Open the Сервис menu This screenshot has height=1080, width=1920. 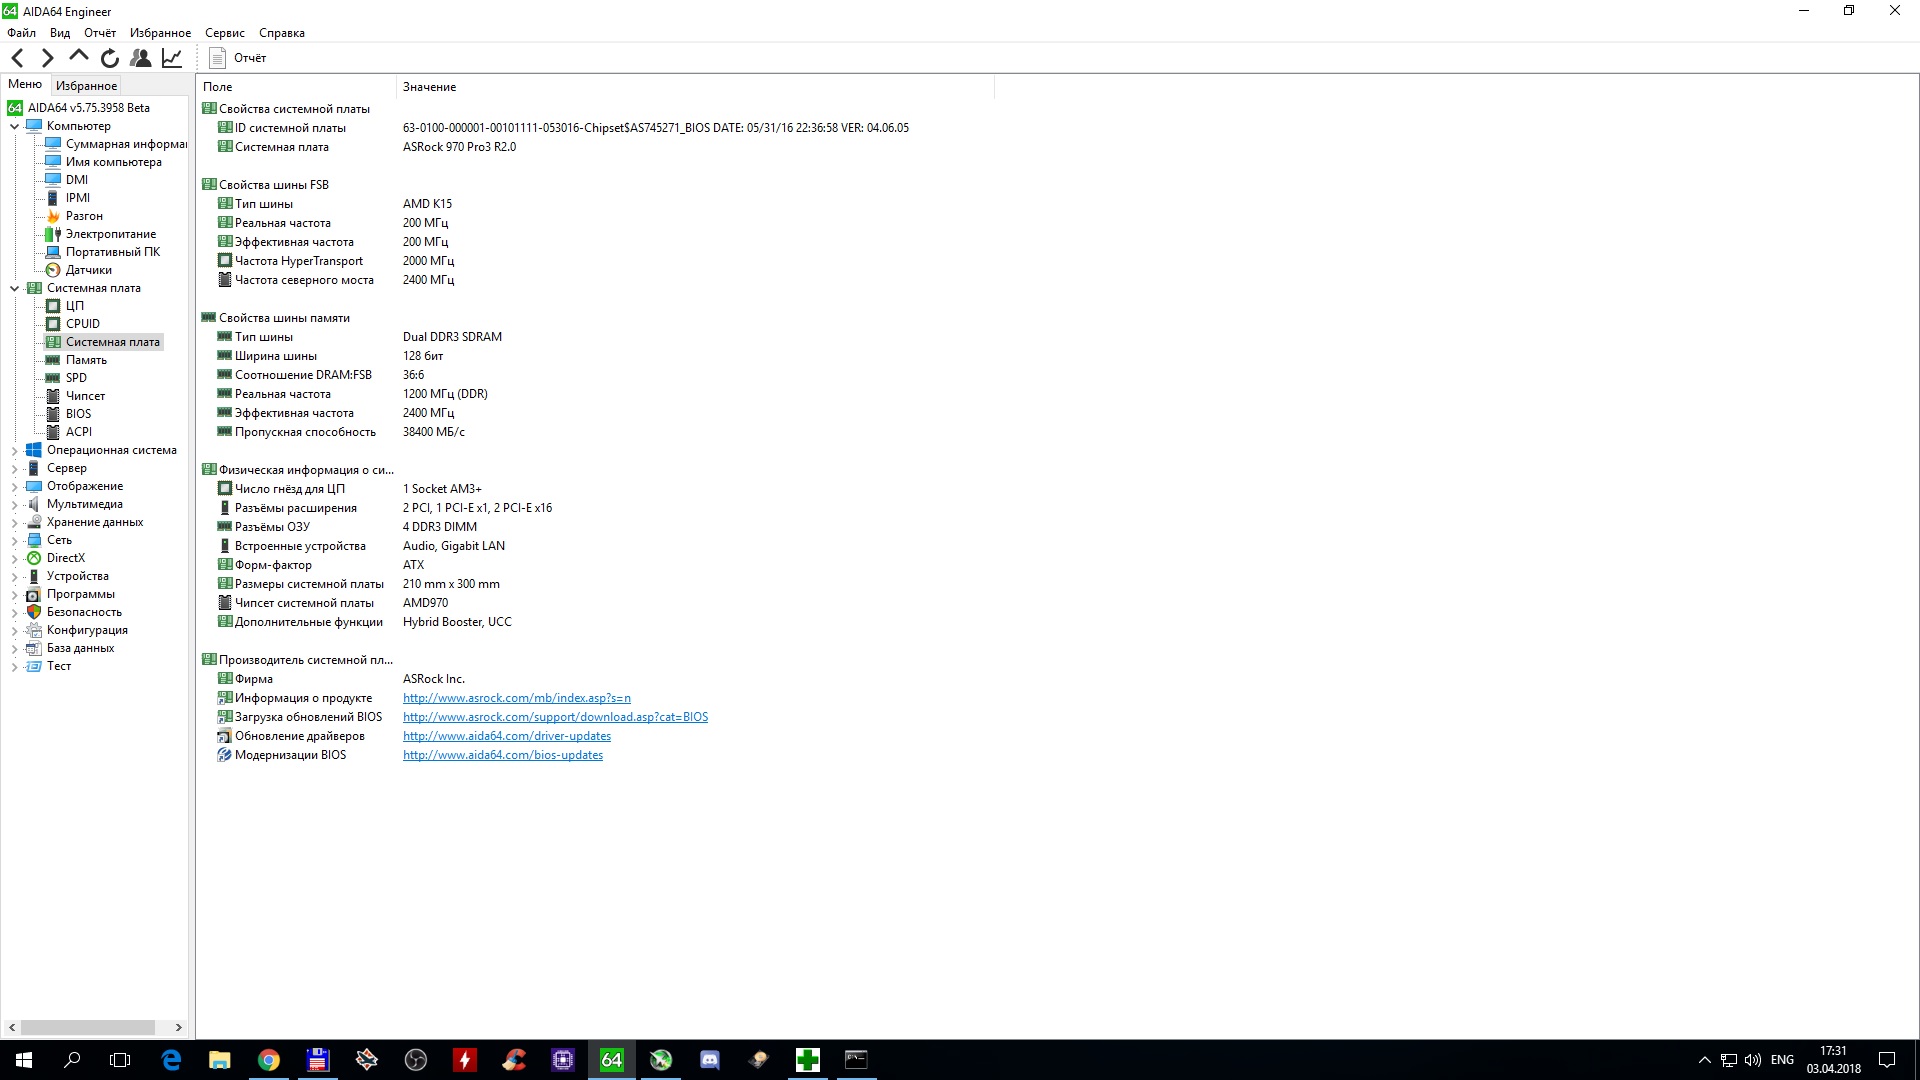[224, 33]
